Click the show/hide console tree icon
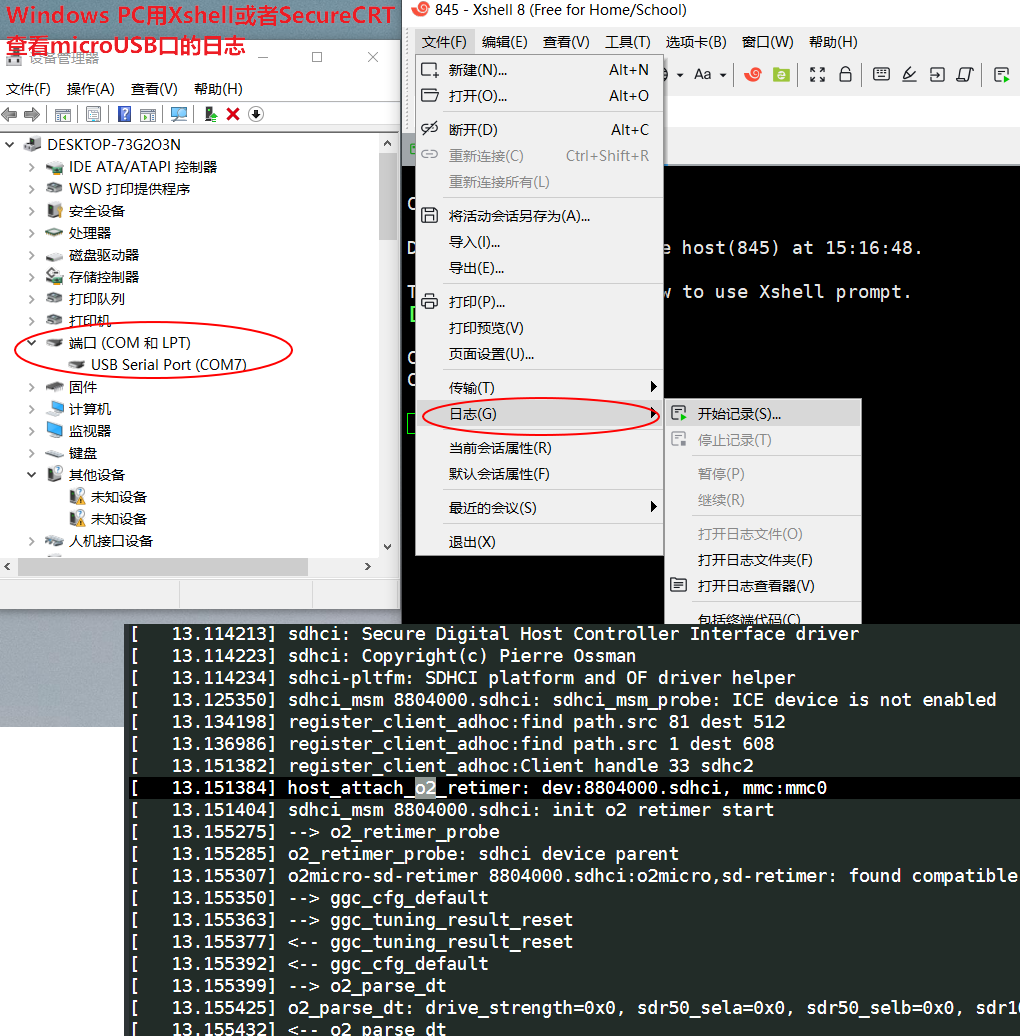 pos(63,114)
